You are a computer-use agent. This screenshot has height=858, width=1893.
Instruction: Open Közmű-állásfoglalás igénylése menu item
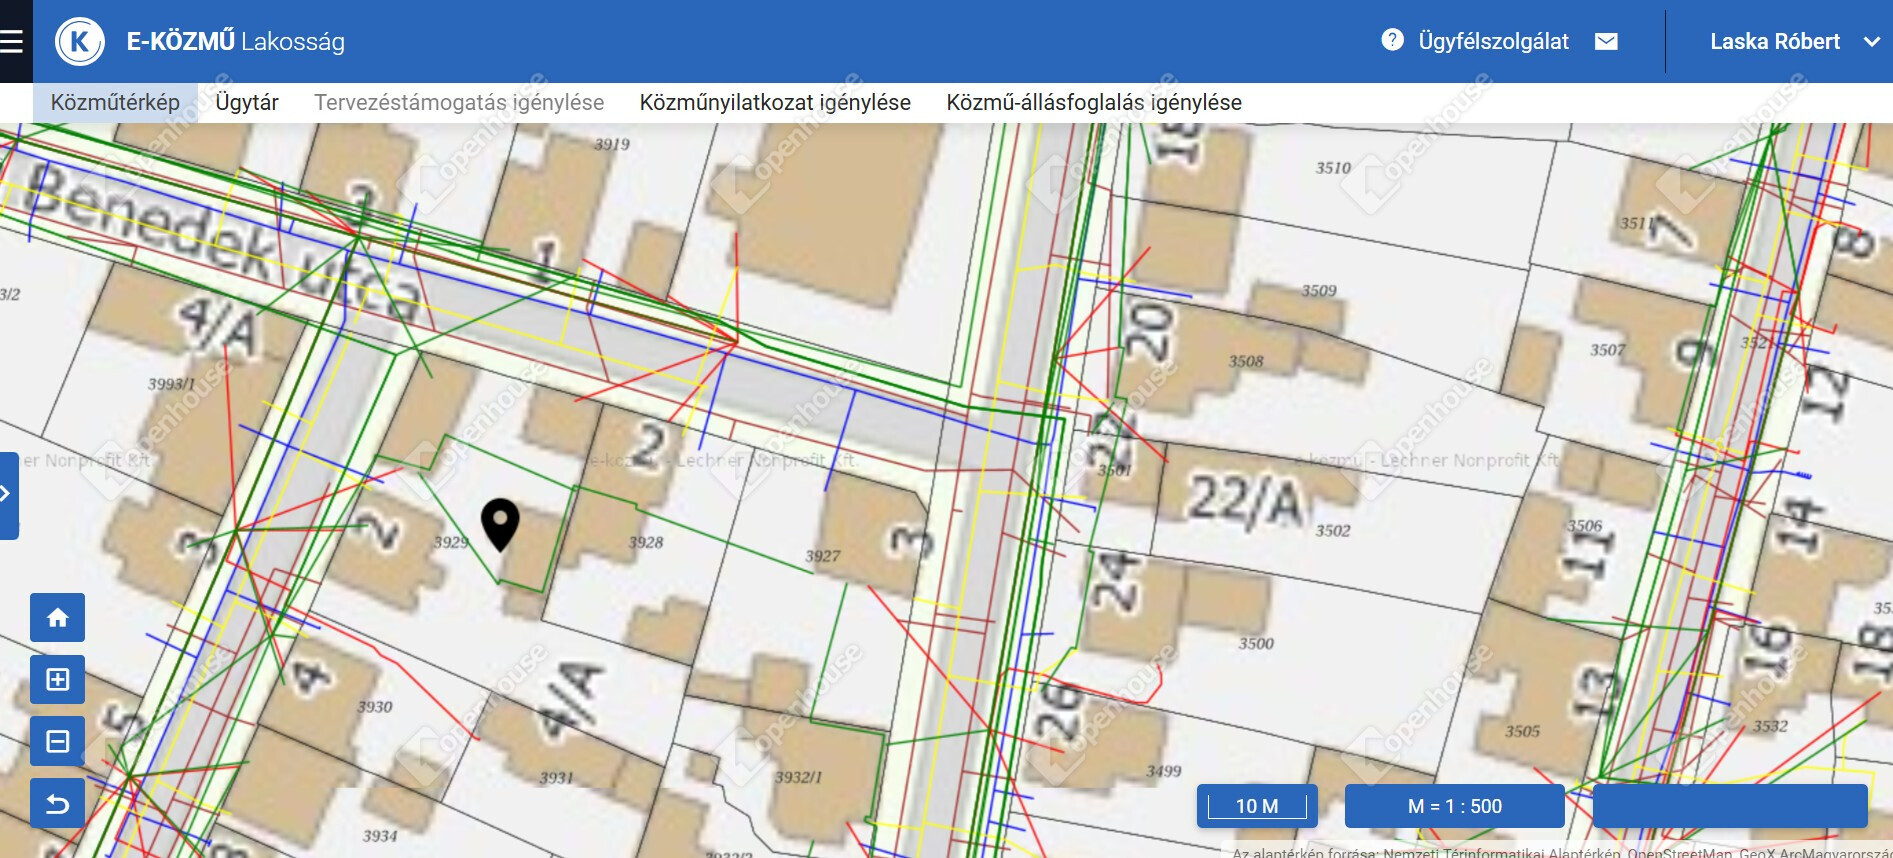tap(1094, 103)
